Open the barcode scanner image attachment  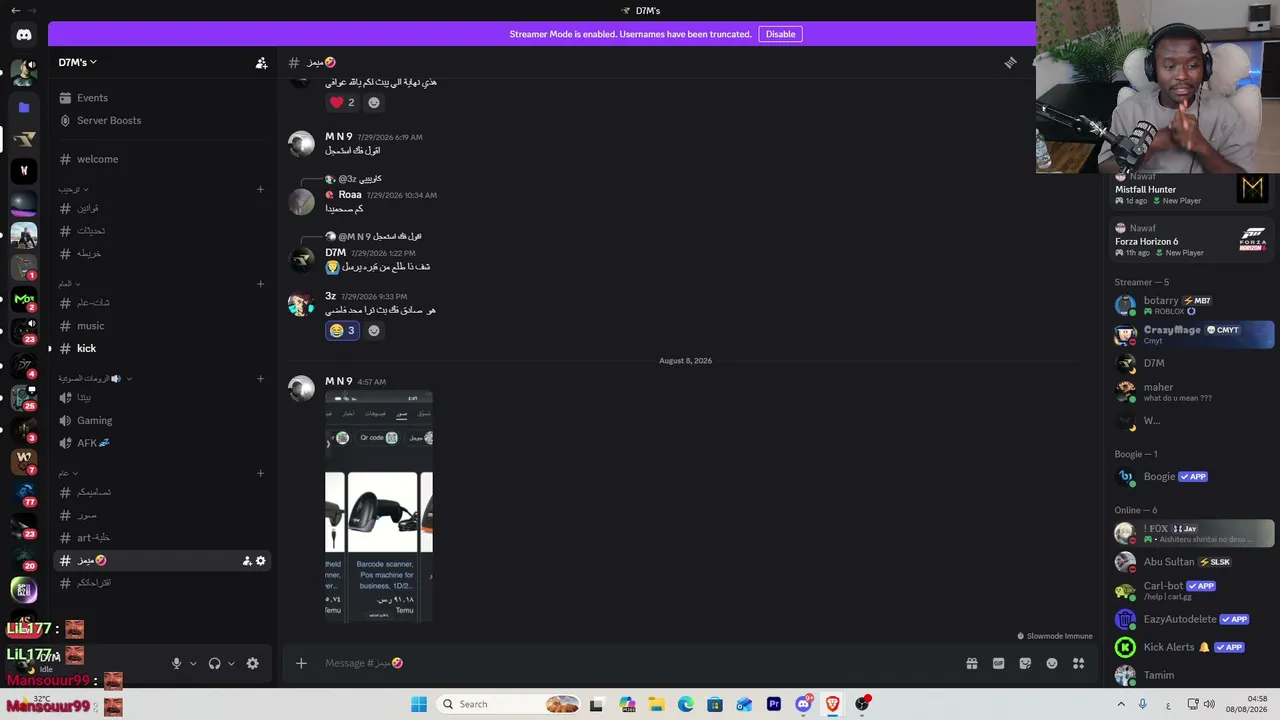[x=379, y=506]
